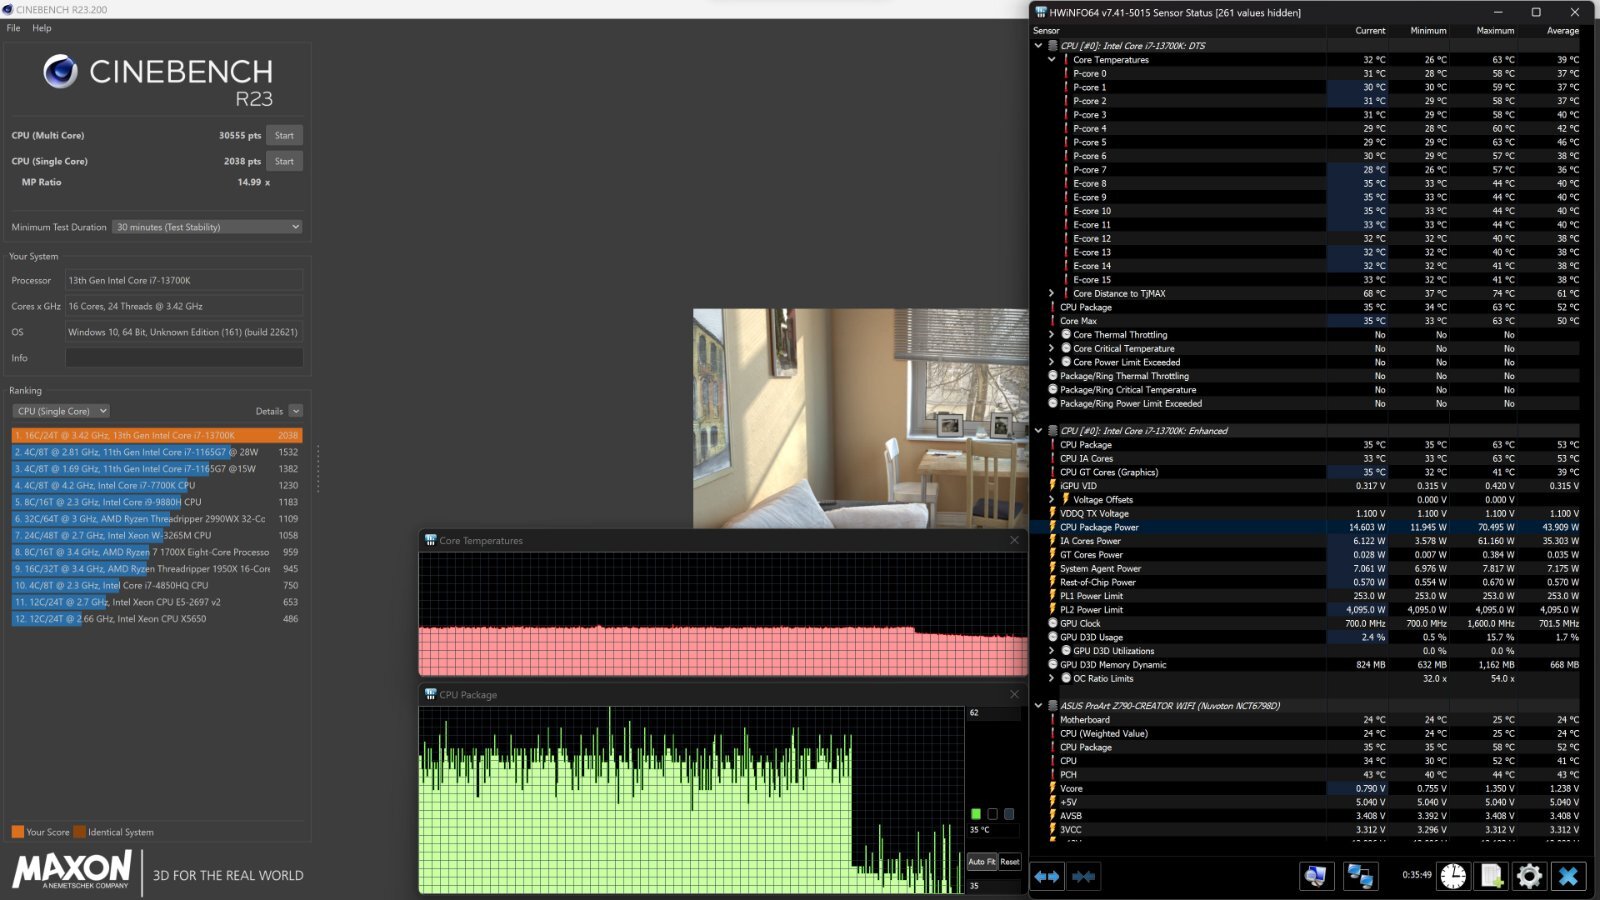
Task: Click the lightning icon beside Vcore
Action: point(1053,788)
